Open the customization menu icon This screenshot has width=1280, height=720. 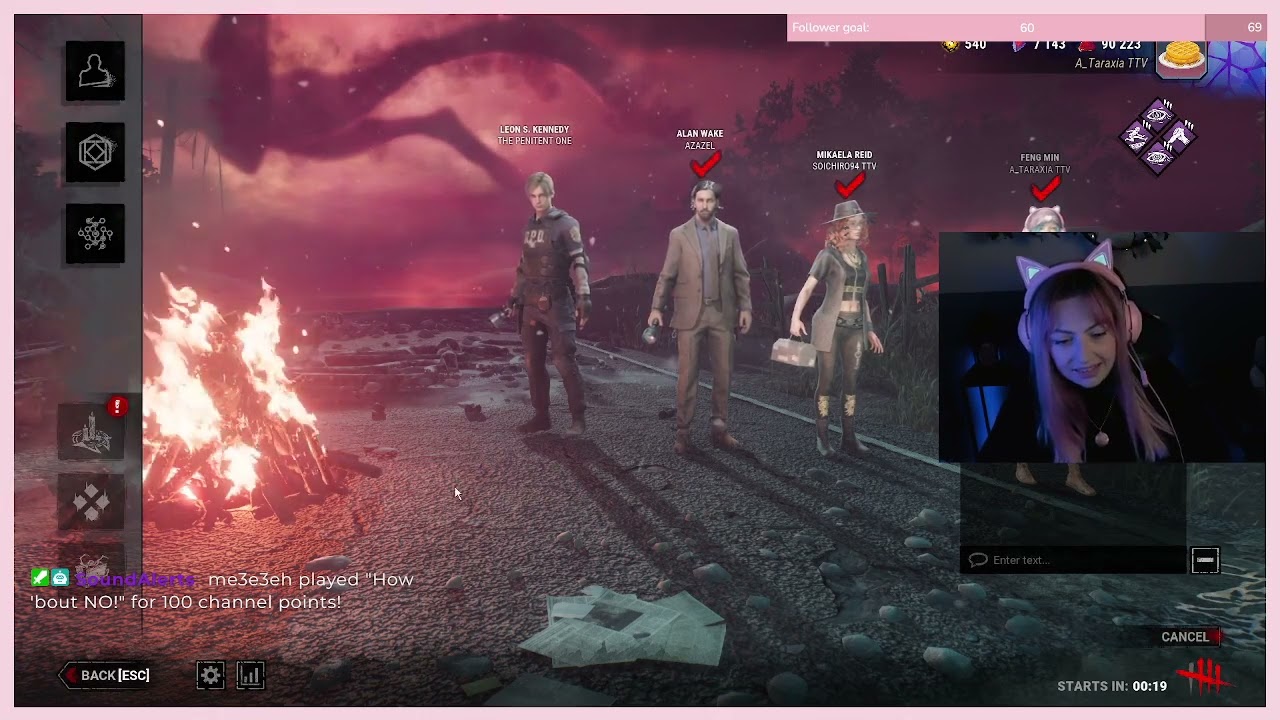click(x=95, y=234)
